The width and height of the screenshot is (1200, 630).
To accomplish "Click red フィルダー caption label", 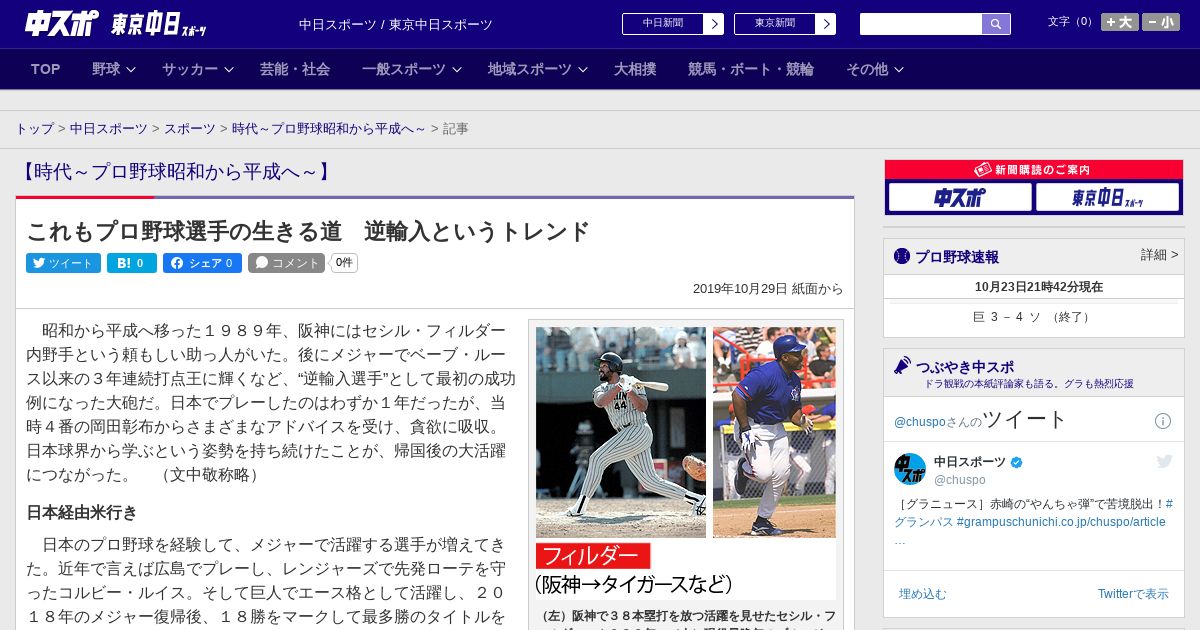I will tap(593, 556).
